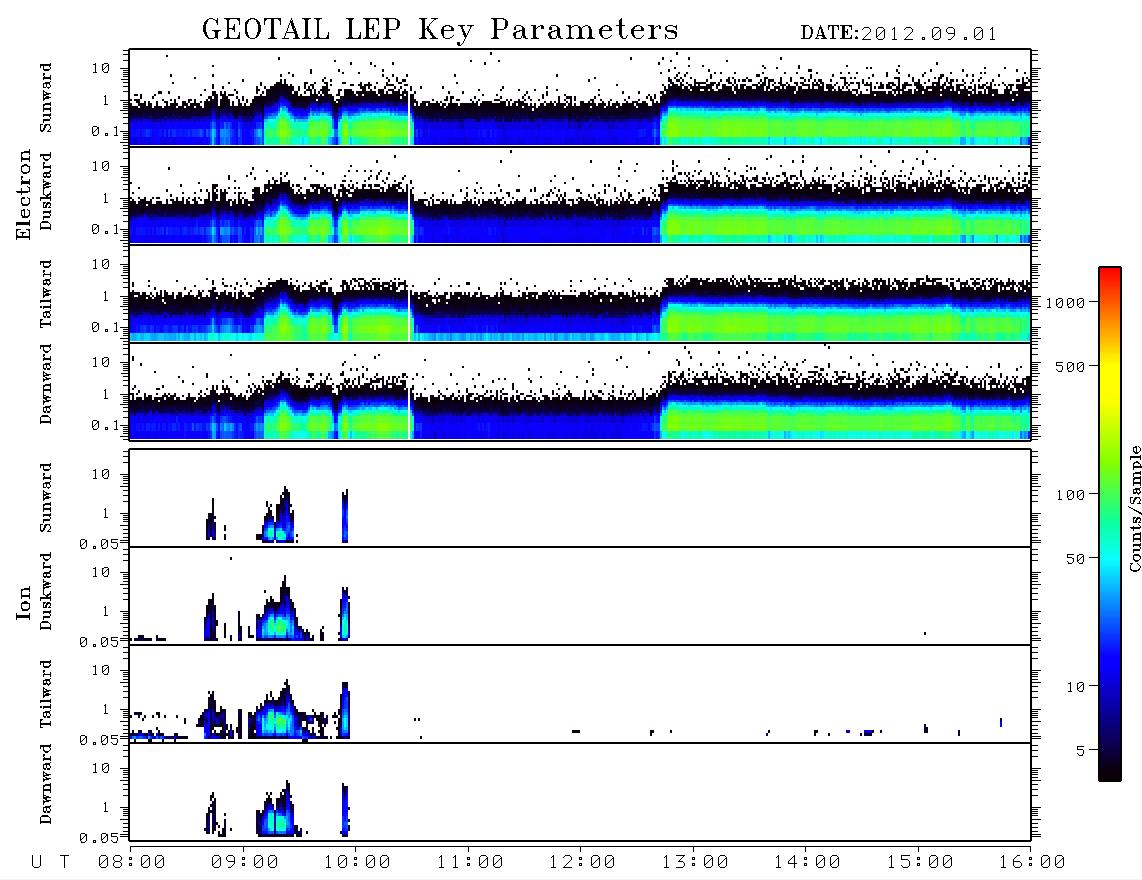1142x880 pixels.
Task: Click the vertical 'Ion' group label
Action: tap(23, 602)
